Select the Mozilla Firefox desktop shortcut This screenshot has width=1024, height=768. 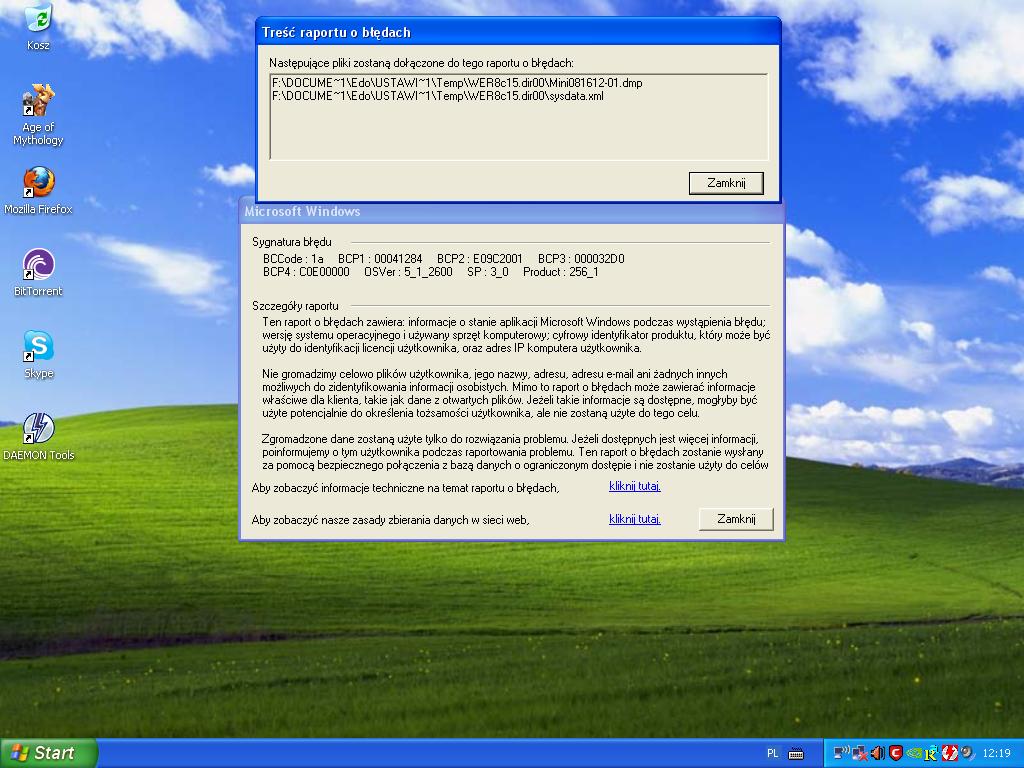click(x=38, y=191)
